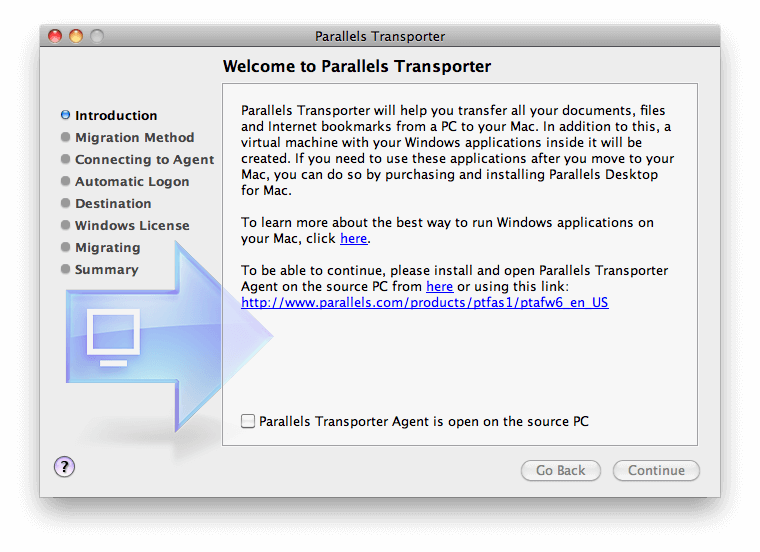
Task: Select the Migrating step
Action: [108, 248]
